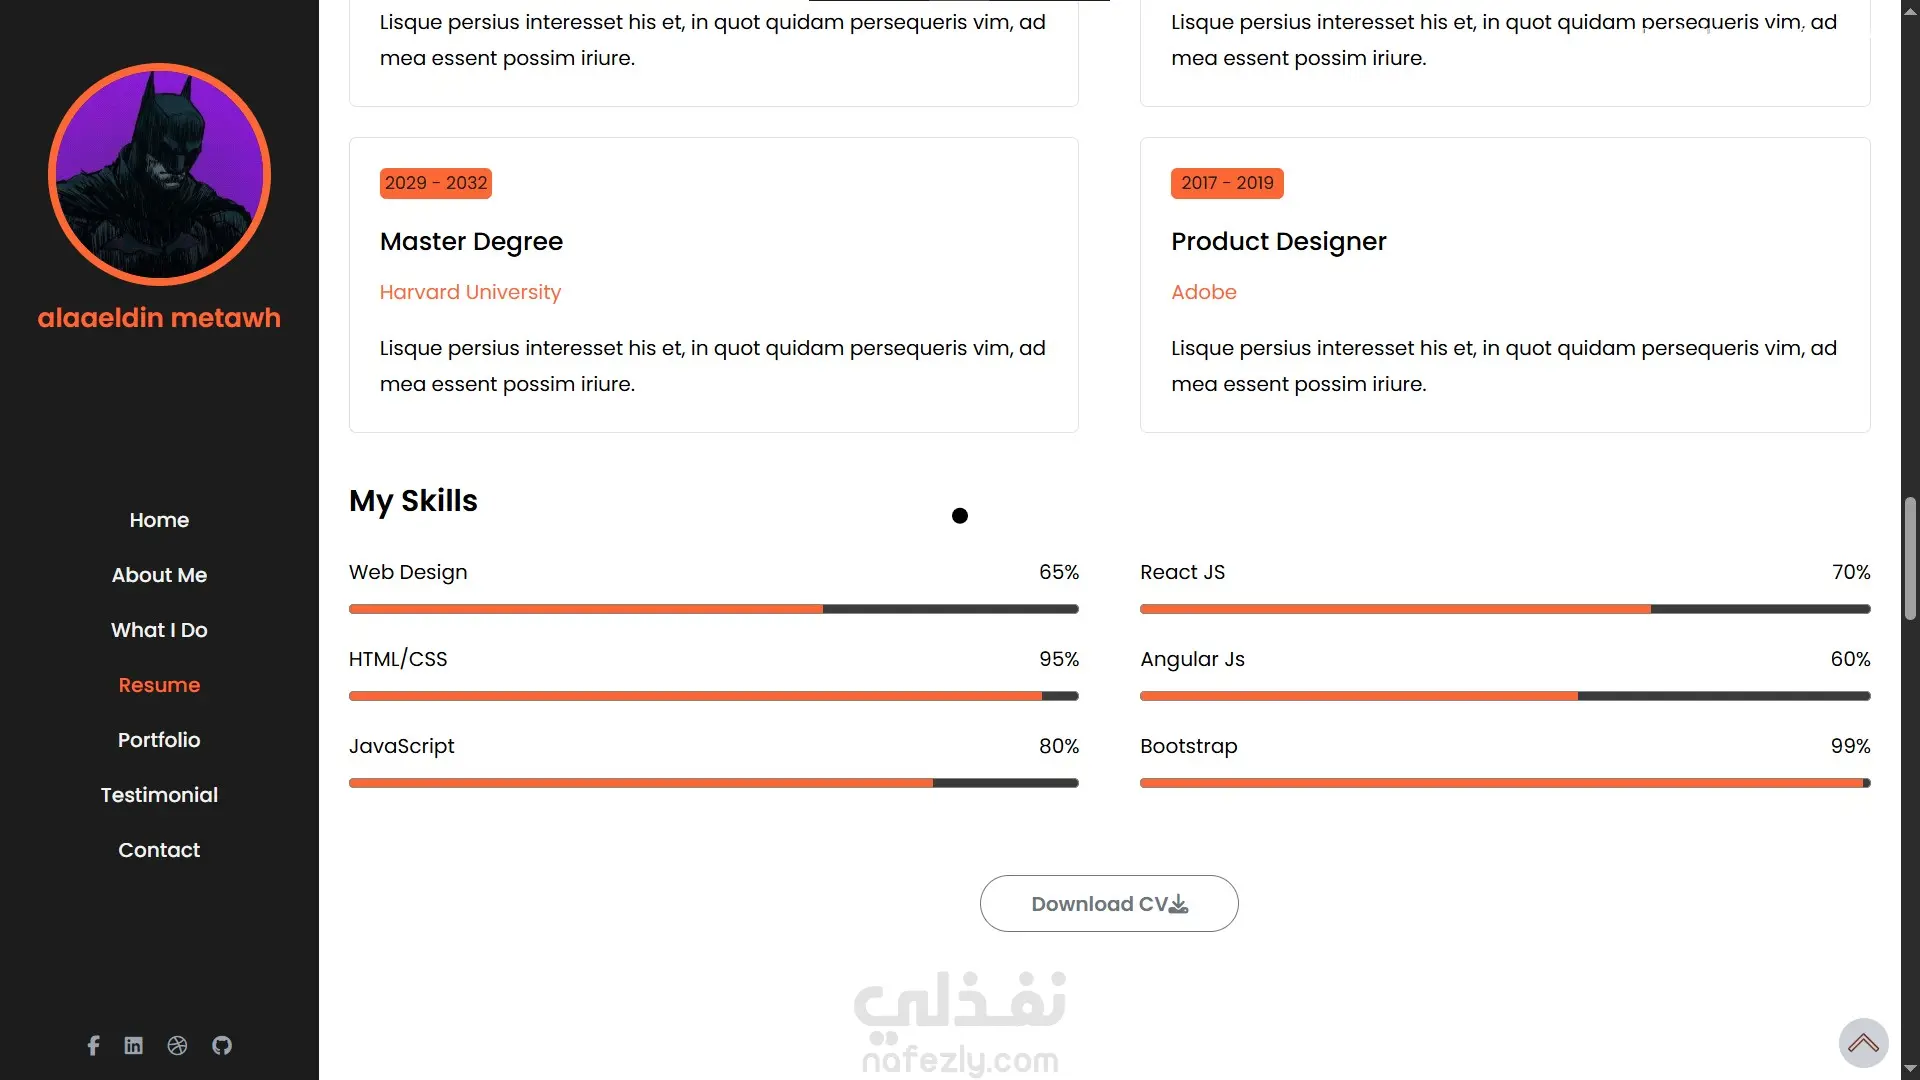Open the GitHub social icon
Image resolution: width=1920 pixels, height=1080 pixels.
[x=222, y=1045]
